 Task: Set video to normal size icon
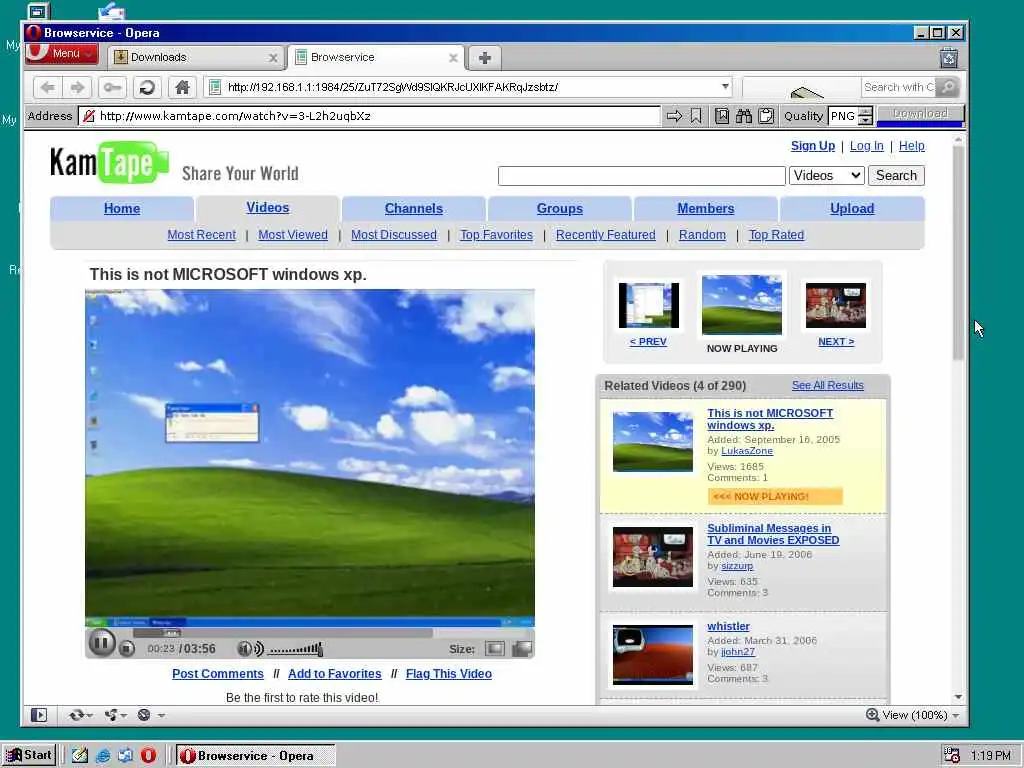[x=495, y=648]
